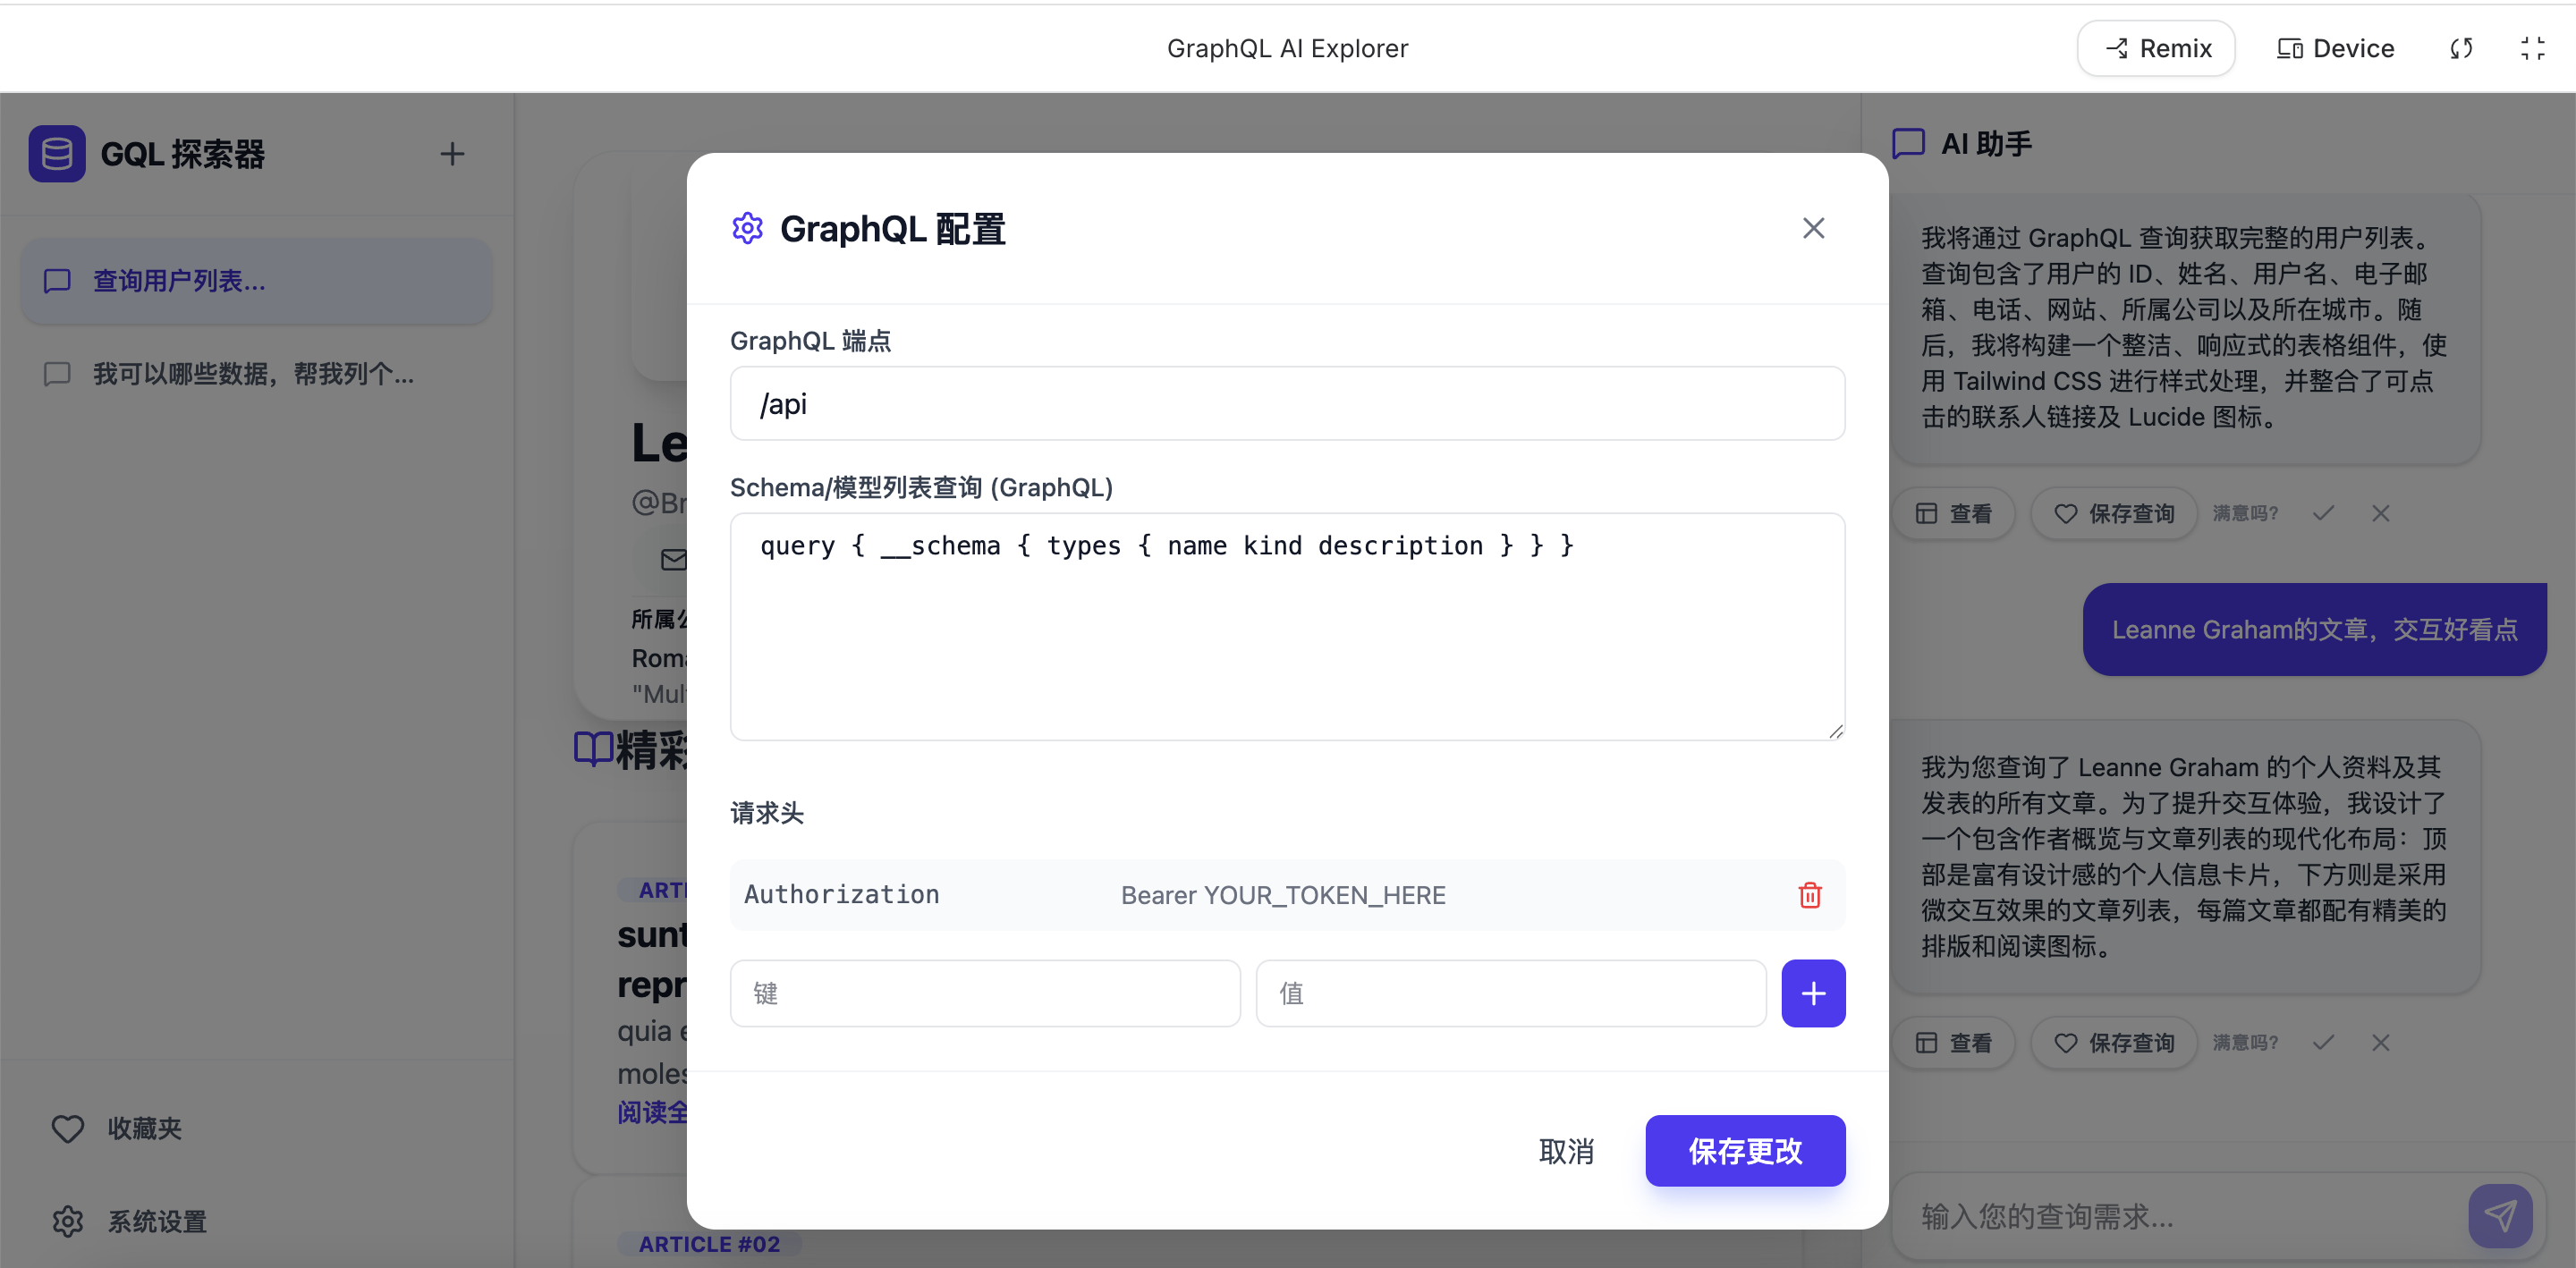Click the dissatisfied X under second reply
This screenshot has height=1268, width=2576.
point(2380,1043)
